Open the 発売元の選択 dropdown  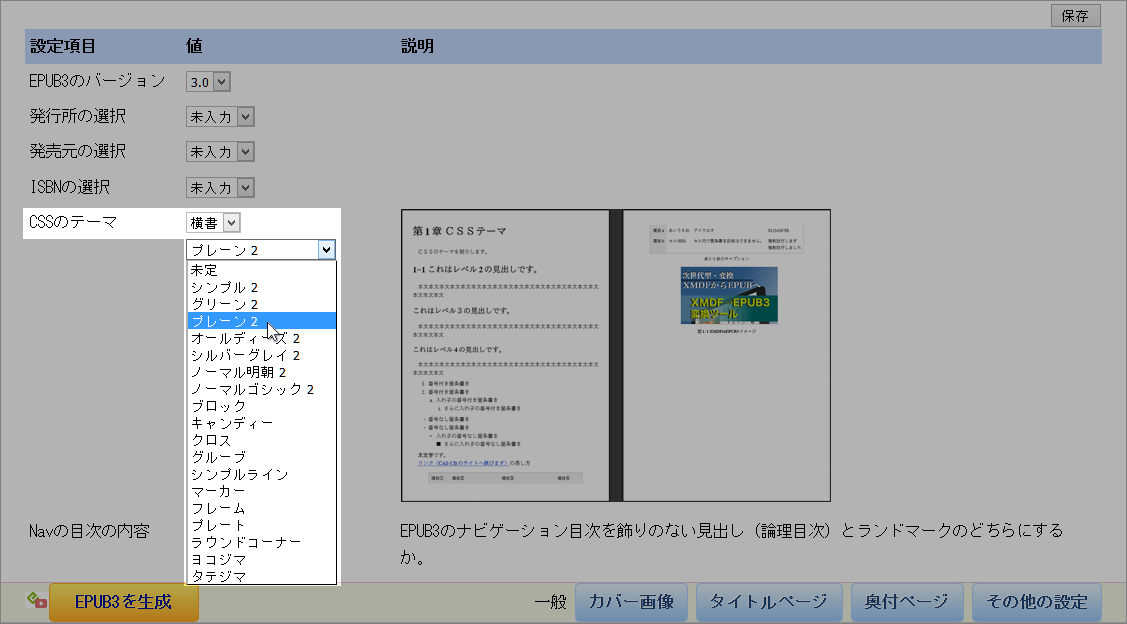[x=221, y=152]
